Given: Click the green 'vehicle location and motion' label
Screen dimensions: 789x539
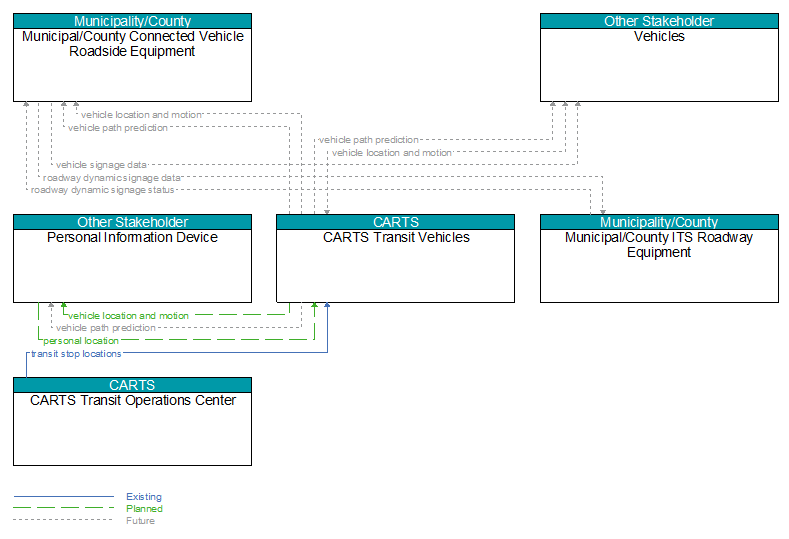Looking at the screenshot, I should tap(128, 316).
